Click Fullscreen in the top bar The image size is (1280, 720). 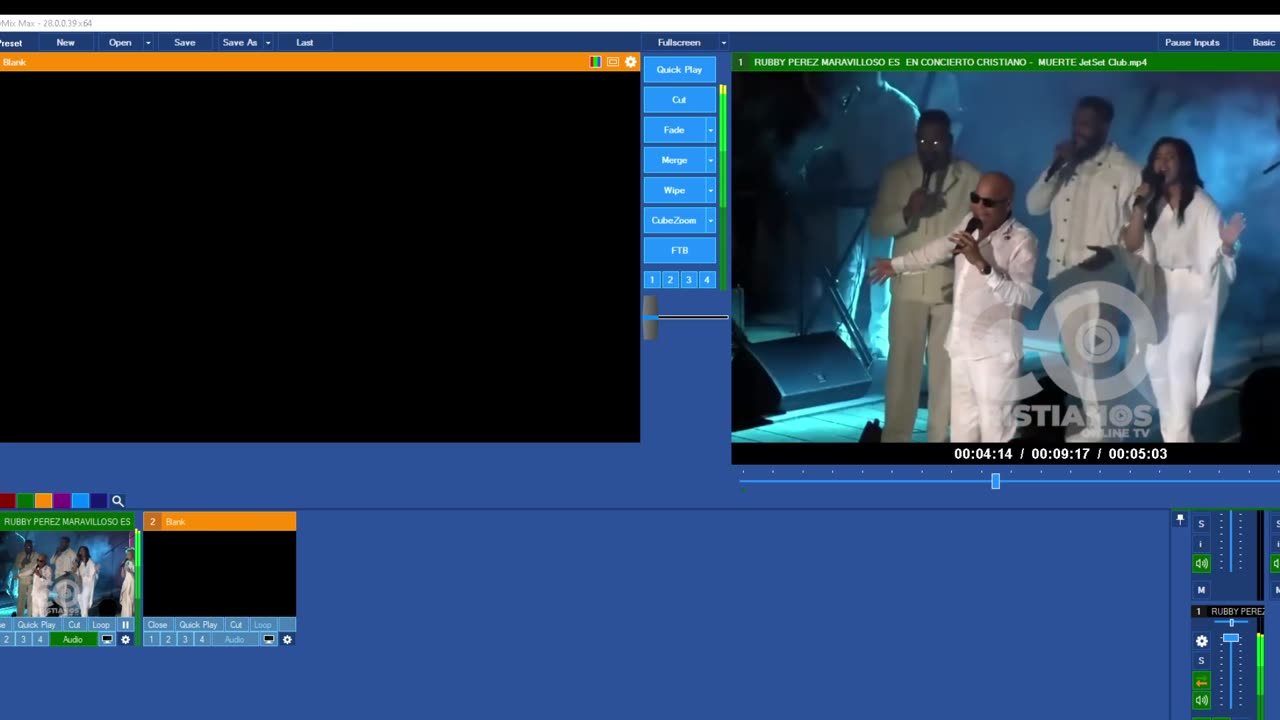[679, 43]
